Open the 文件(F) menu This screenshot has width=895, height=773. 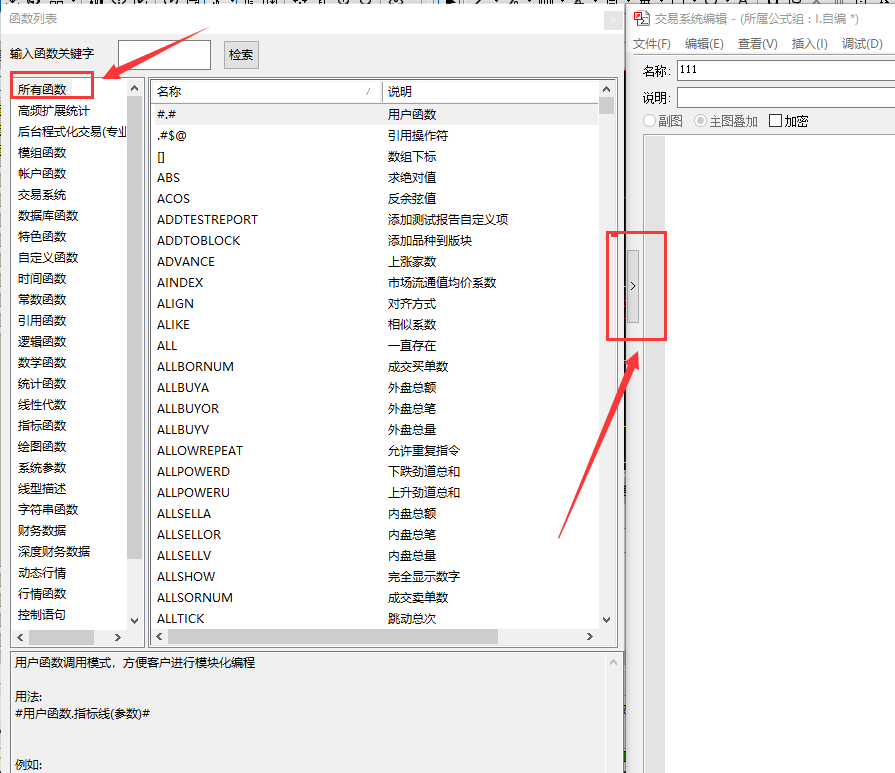point(652,44)
